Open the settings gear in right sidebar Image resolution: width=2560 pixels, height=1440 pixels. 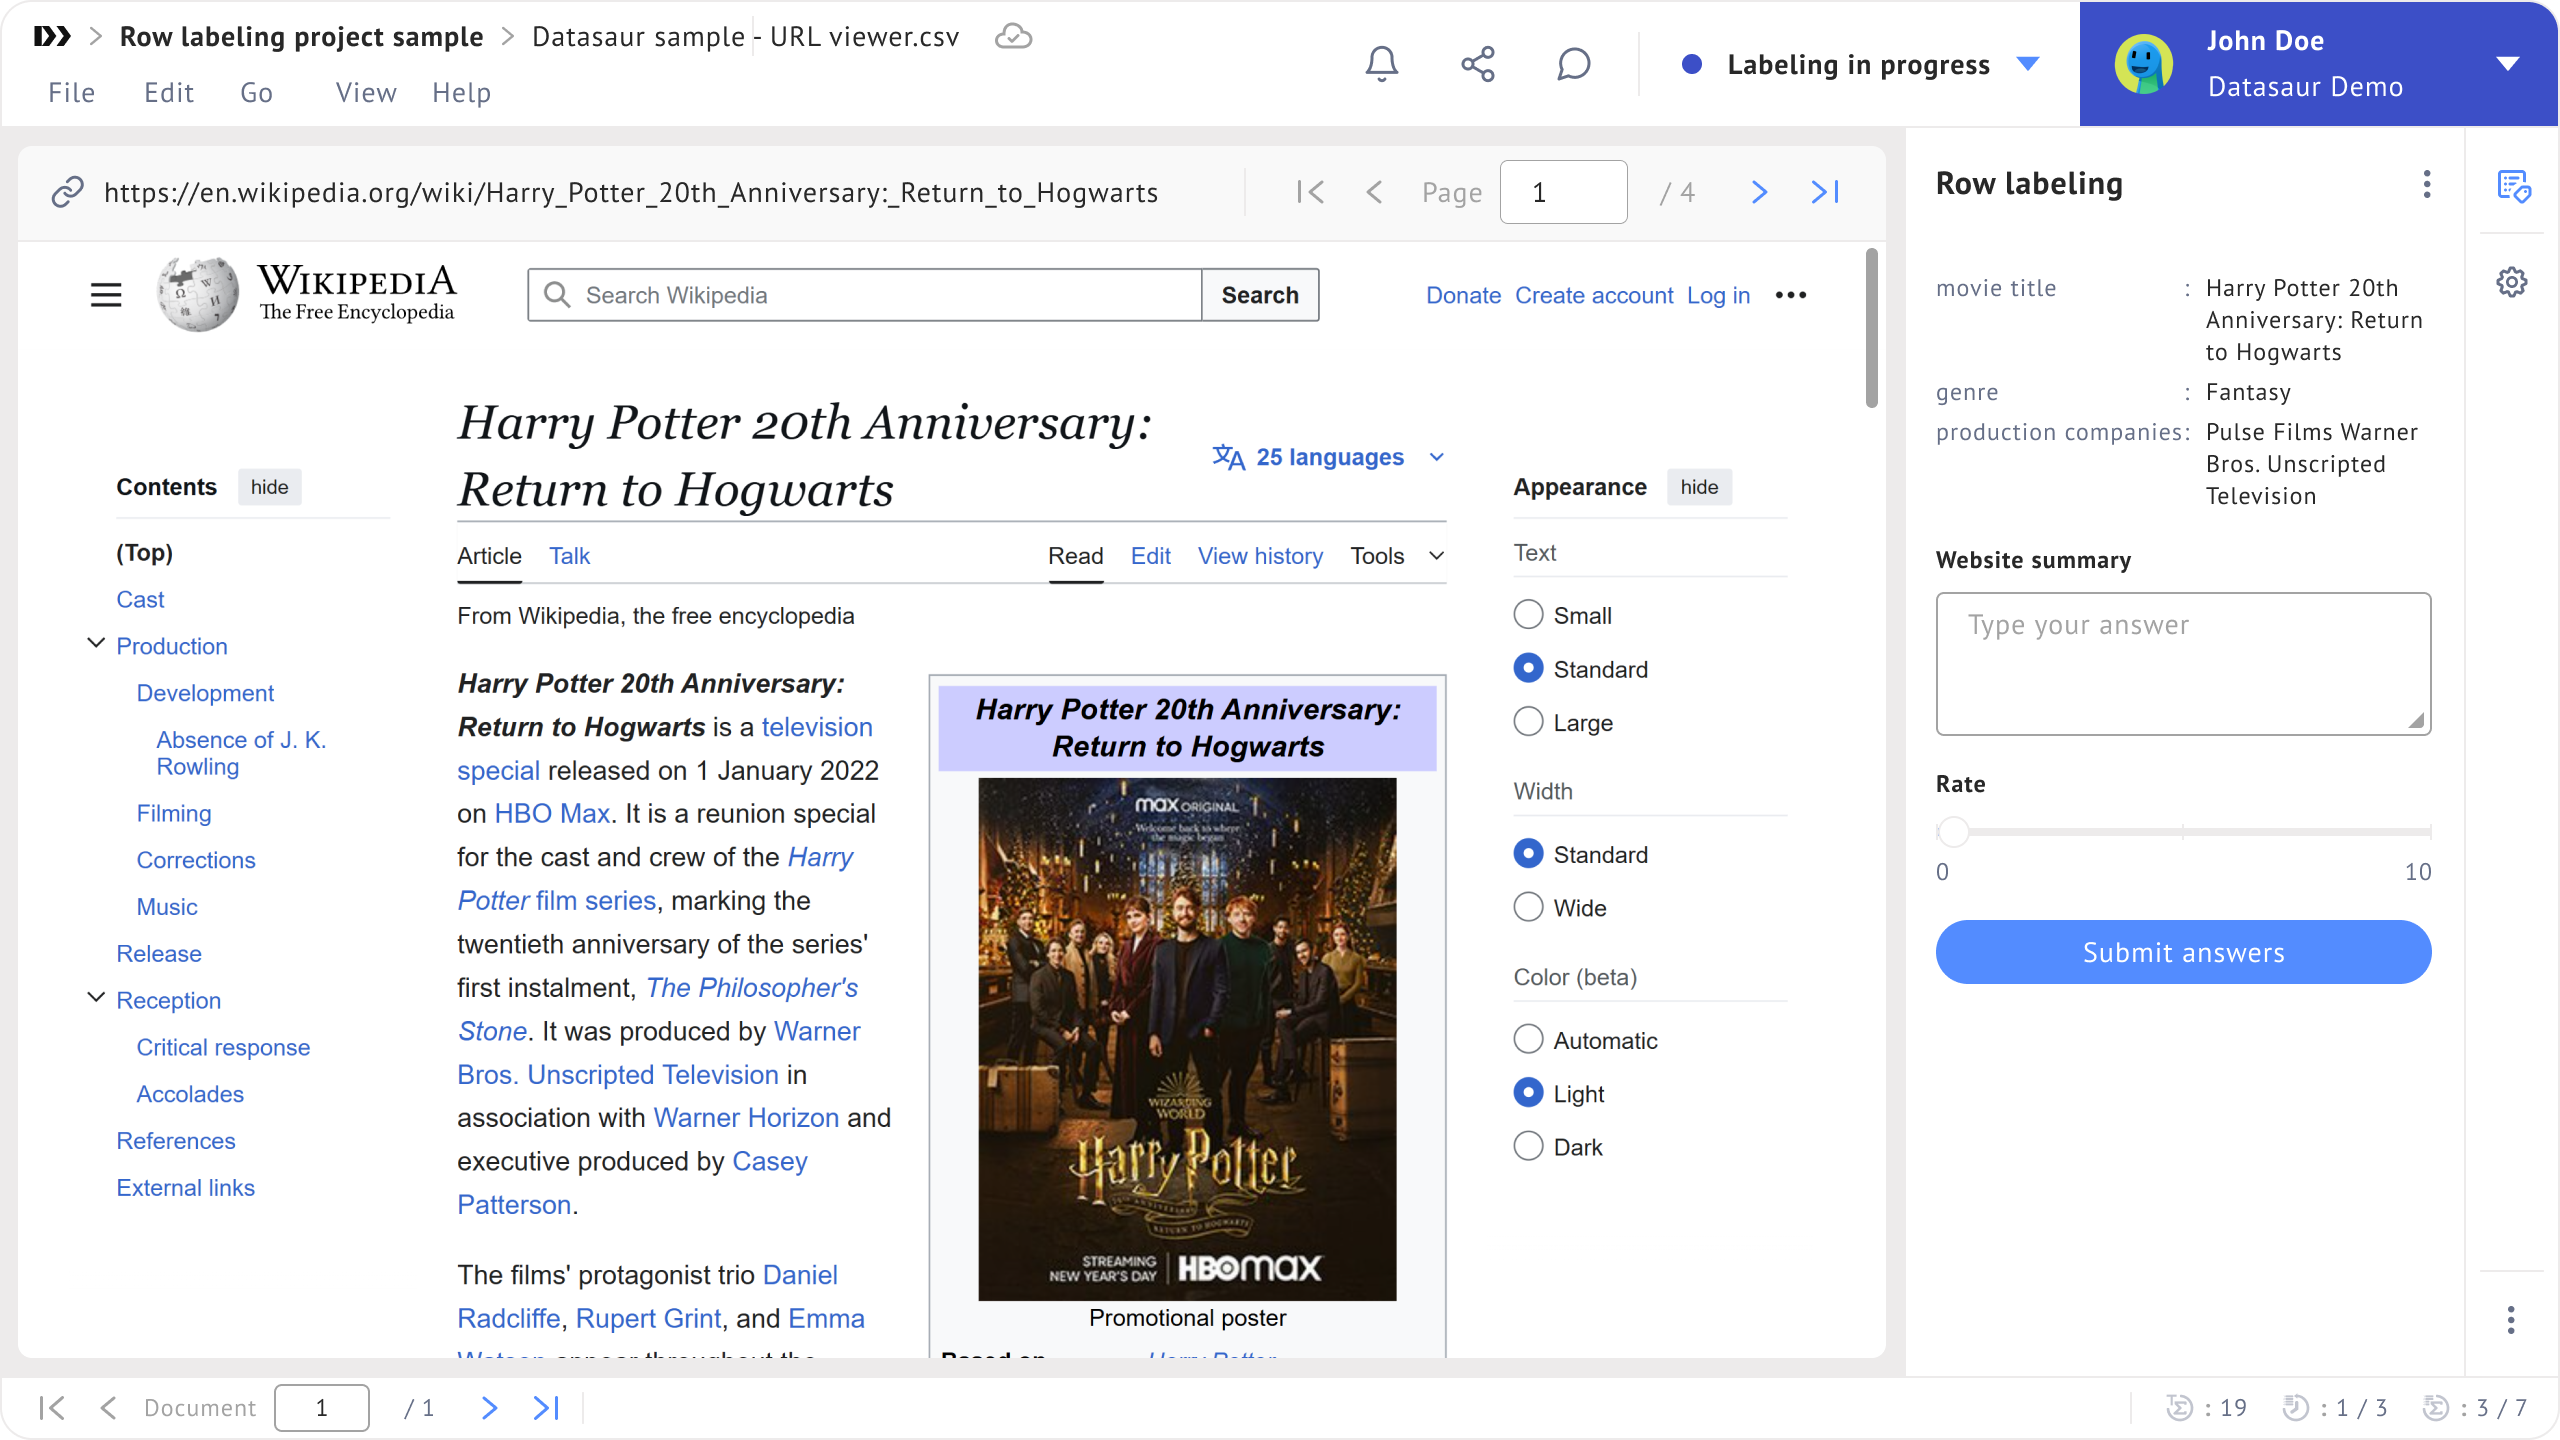(2511, 282)
